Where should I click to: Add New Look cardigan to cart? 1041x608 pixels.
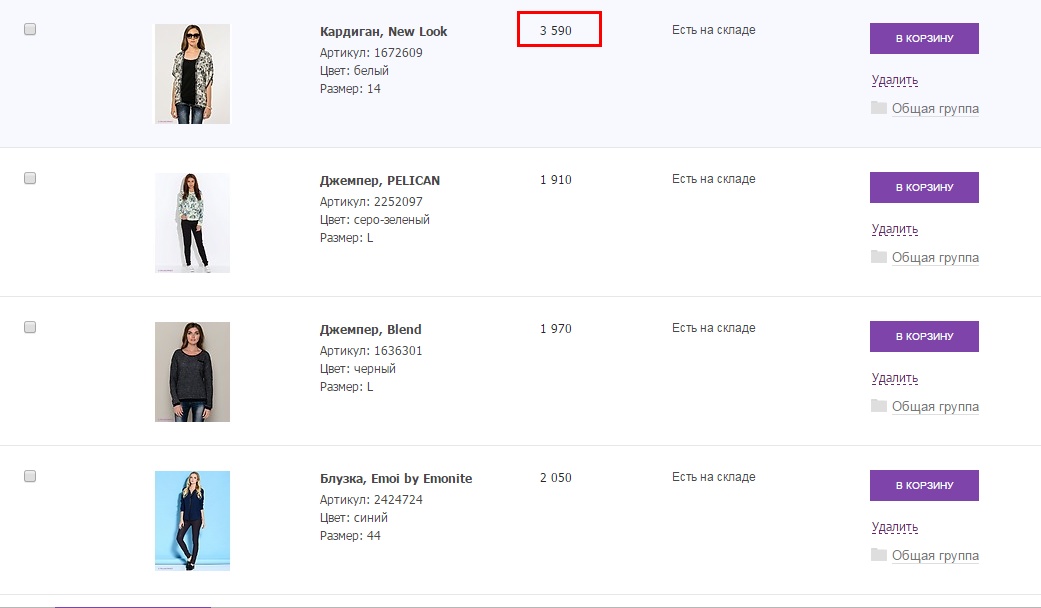coord(924,39)
